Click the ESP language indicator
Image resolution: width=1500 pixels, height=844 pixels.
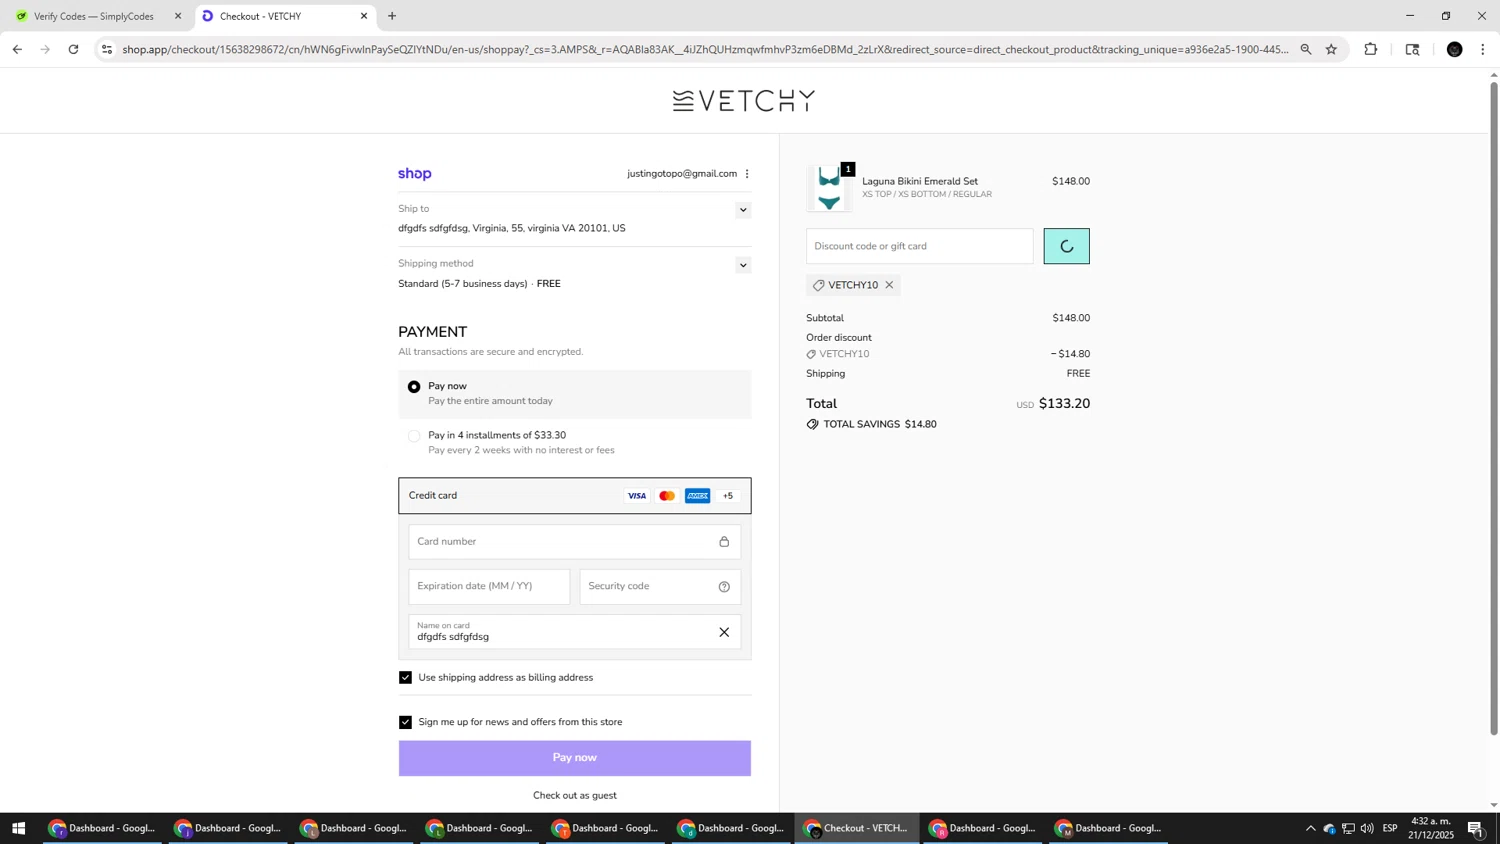coord(1390,828)
